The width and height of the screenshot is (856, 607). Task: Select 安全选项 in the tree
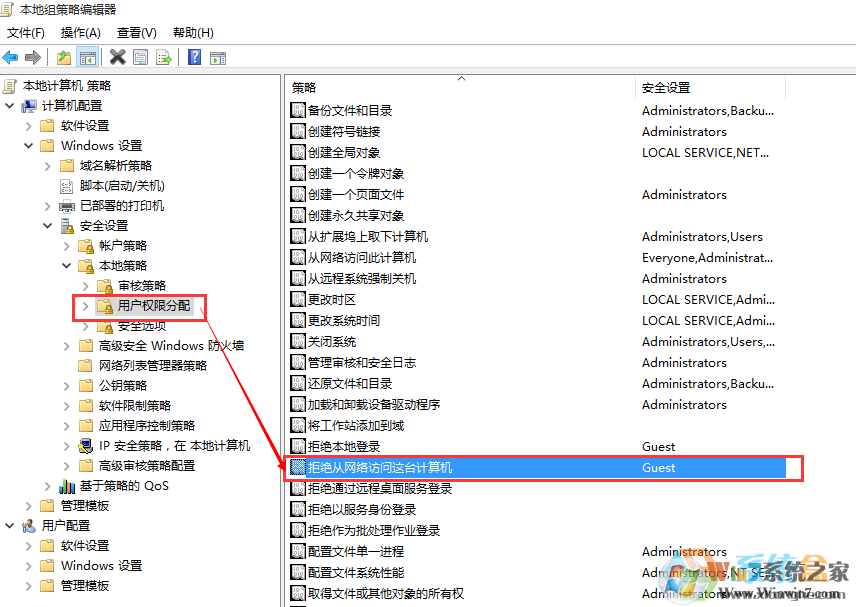click(142, 326)
